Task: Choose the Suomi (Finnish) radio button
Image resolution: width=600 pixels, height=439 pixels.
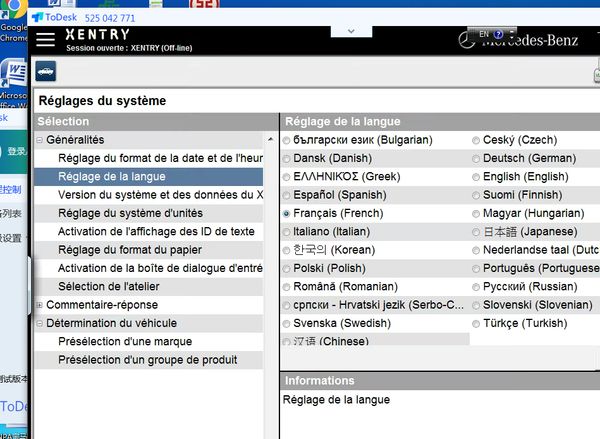Action: [x=476, y=196]
